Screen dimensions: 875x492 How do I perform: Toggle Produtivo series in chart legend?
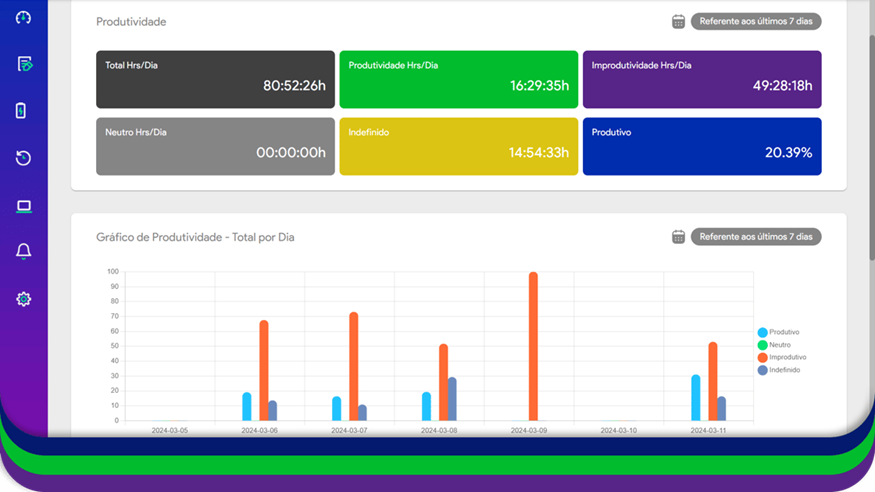point(783,332)
